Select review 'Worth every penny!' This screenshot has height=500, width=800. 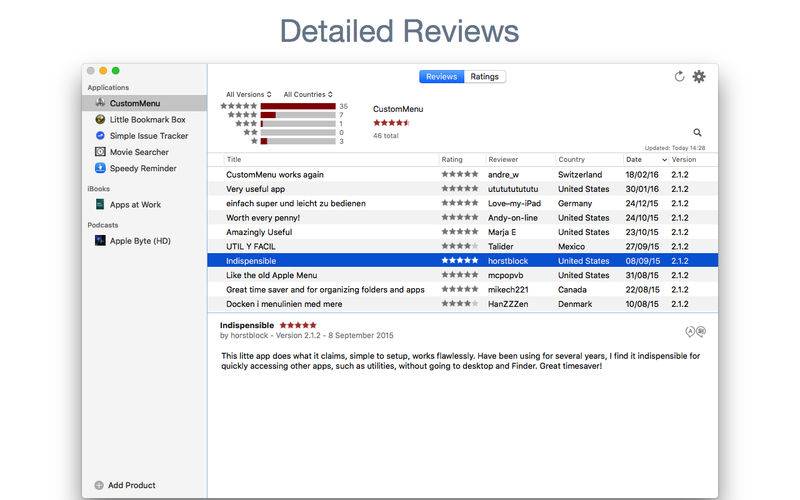click(463, 217)
